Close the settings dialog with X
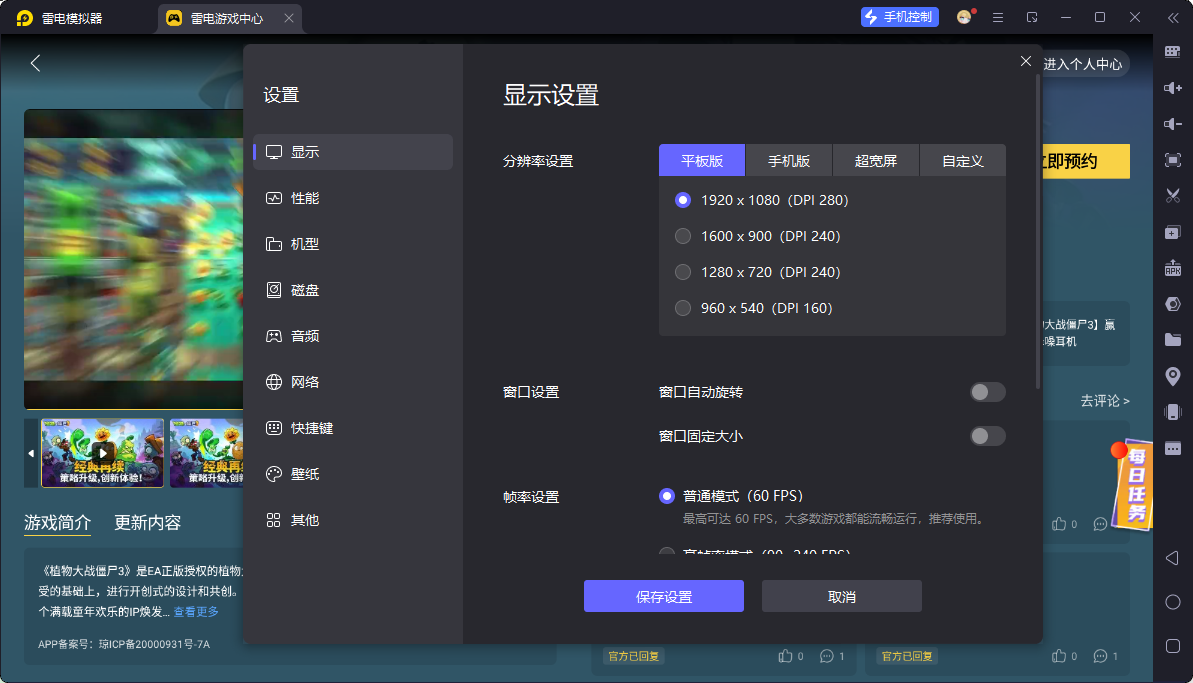1193x683 pixels. coord(1026,61)
